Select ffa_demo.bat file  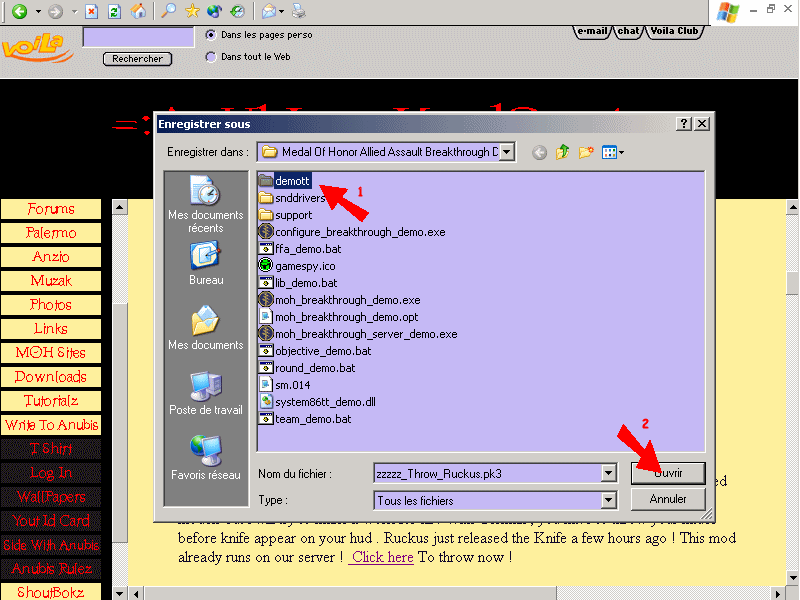(x=300, y=249)
